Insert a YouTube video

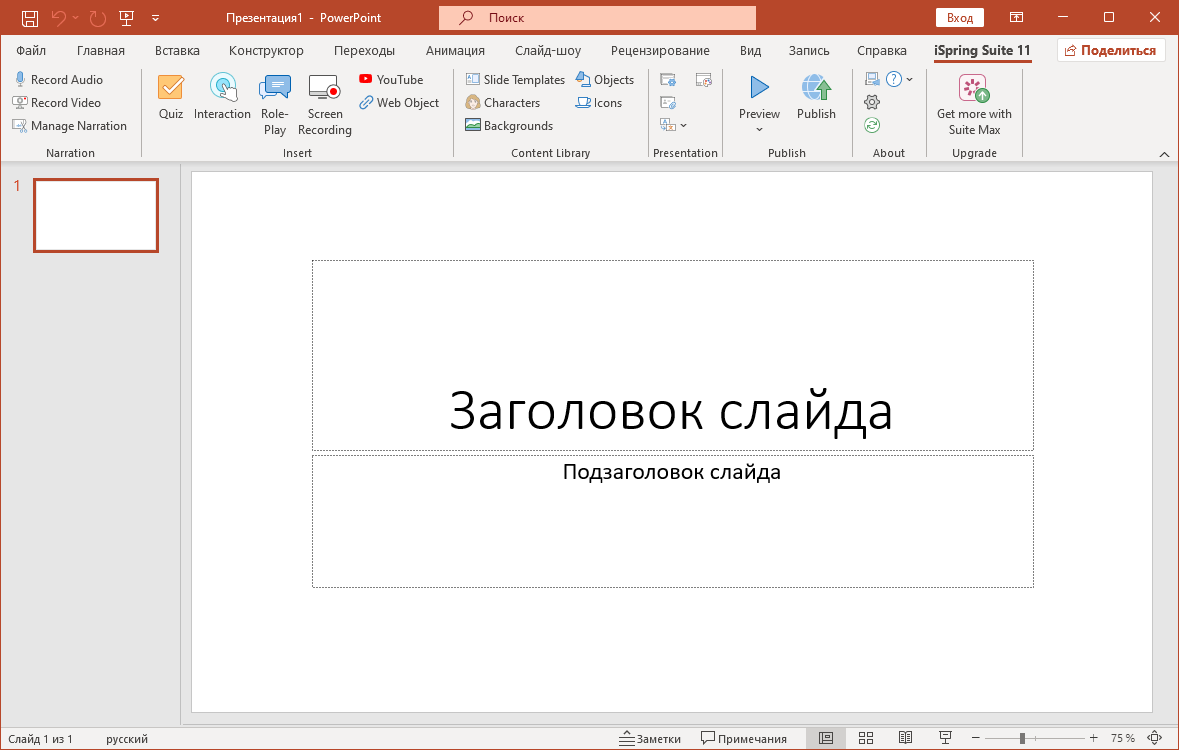point(391,79)
